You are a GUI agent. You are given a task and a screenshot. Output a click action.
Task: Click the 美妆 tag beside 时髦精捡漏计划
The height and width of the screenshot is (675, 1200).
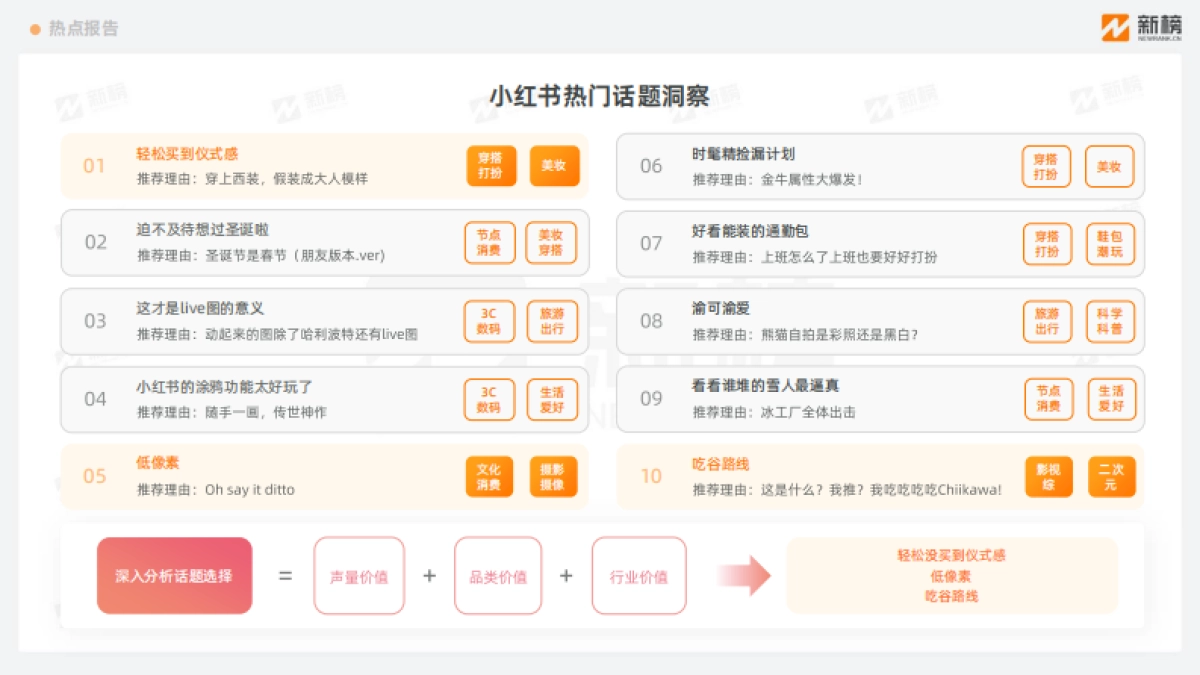point(1110,166)
